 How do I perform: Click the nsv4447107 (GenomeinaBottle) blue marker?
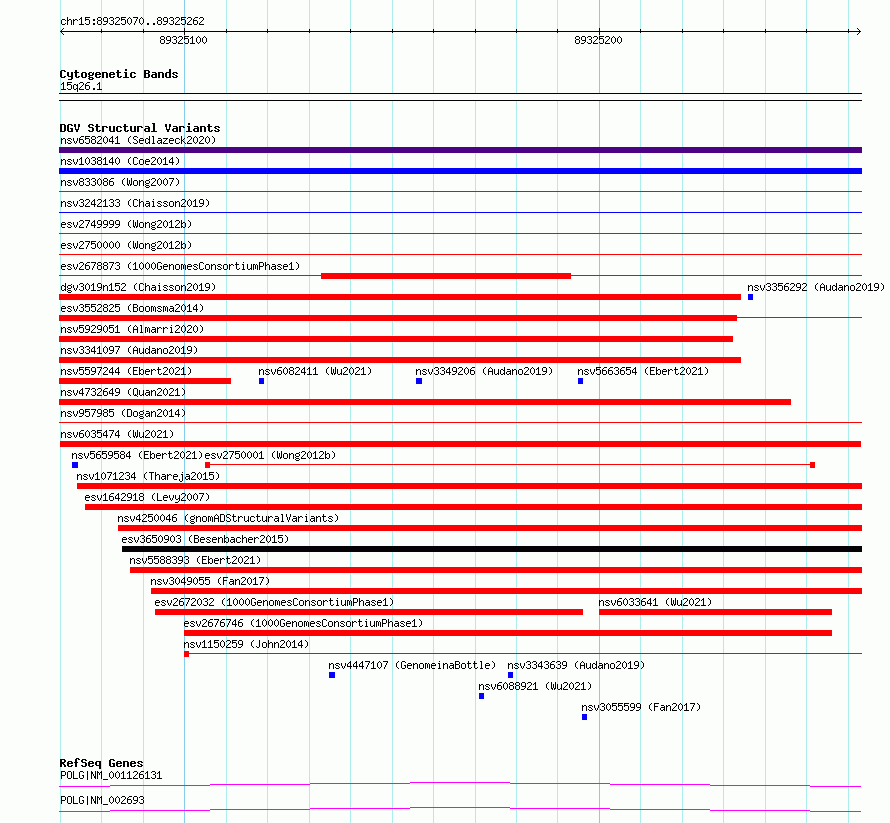point(332,675)
